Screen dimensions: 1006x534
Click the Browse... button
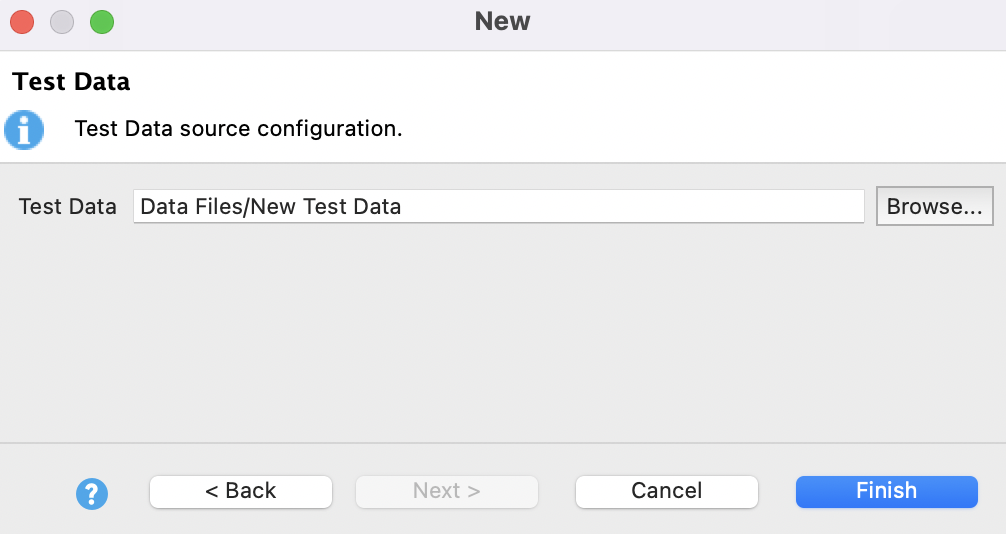(934, 206)
